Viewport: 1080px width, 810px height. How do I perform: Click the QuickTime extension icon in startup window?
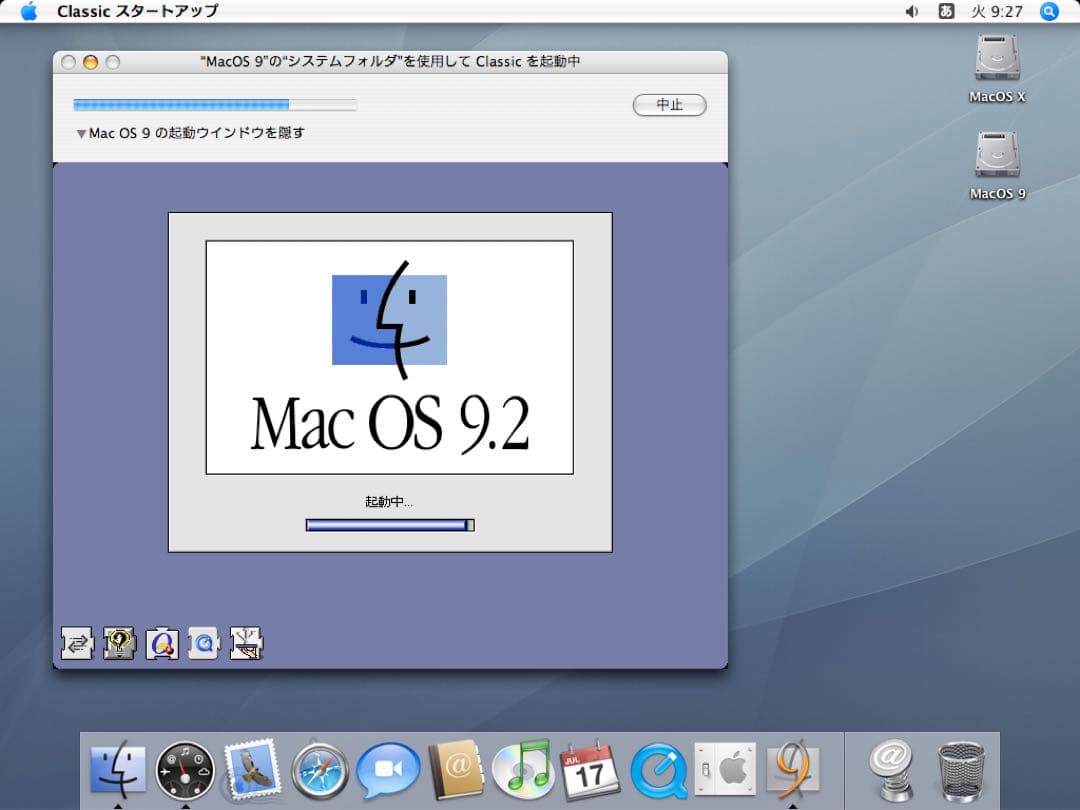click(x=204, y=643)
